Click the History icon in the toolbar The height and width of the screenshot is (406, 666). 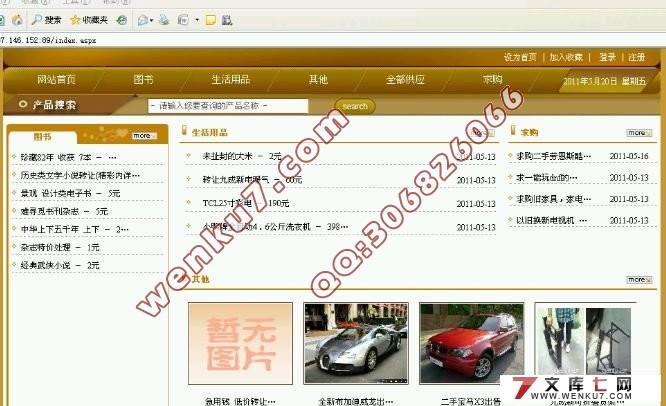click(121, 19)
